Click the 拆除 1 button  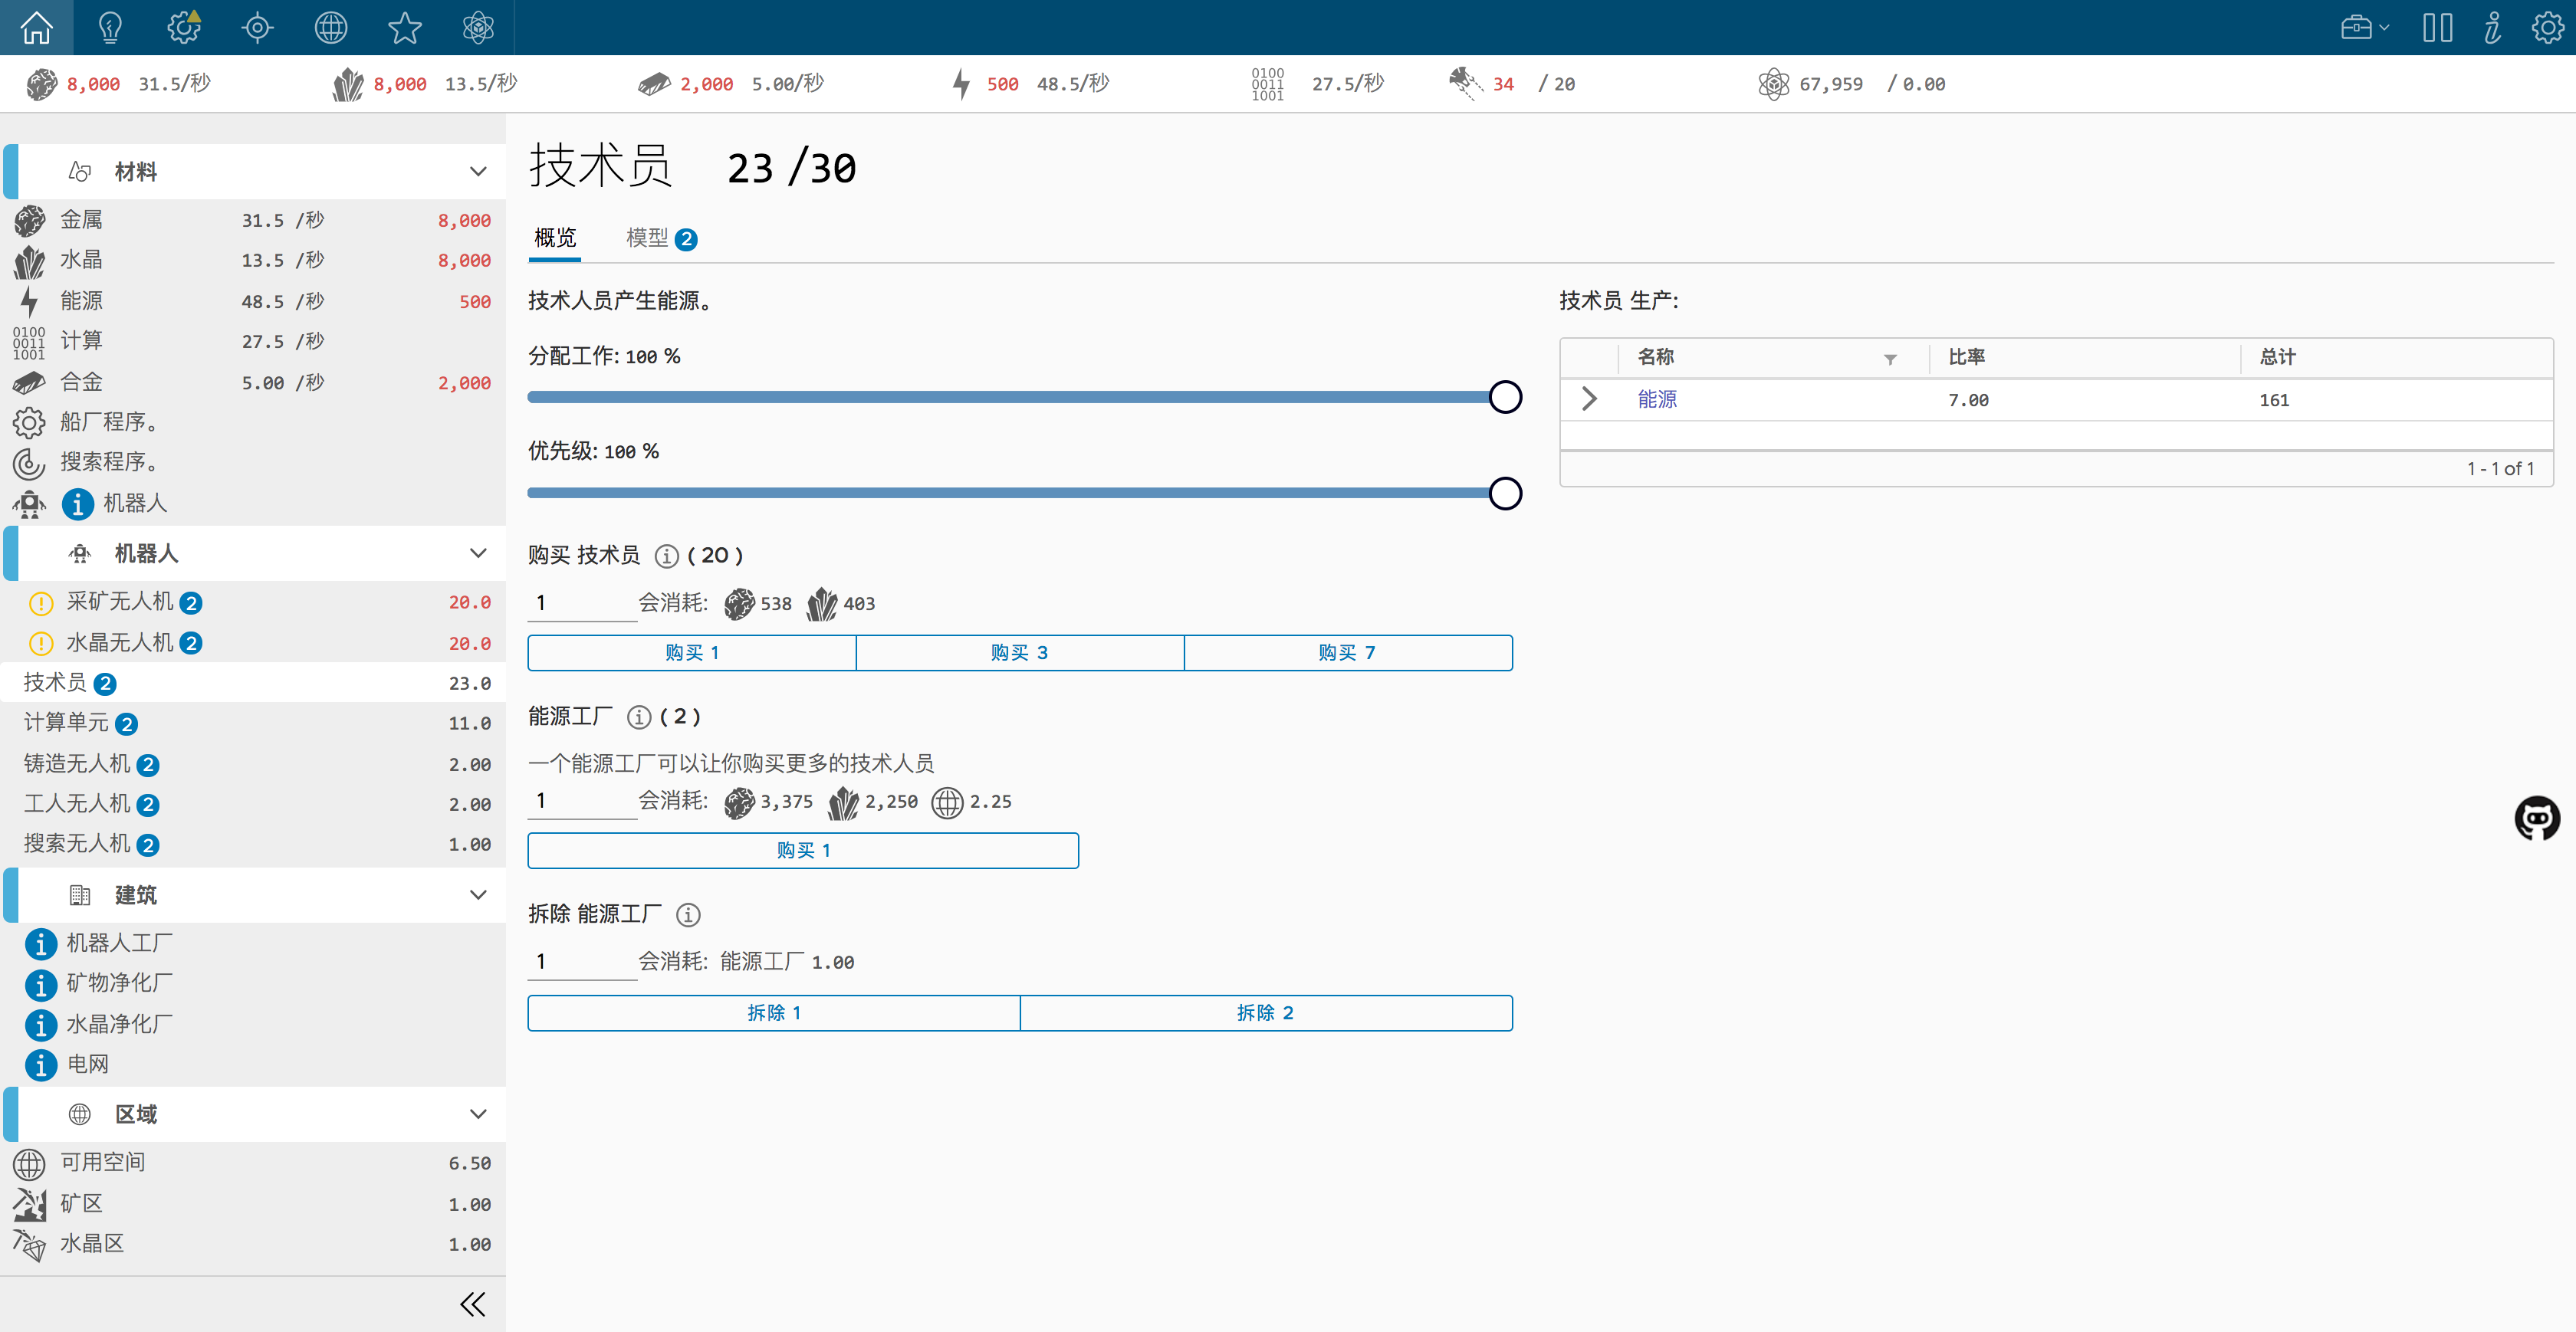pos(774,1013)
